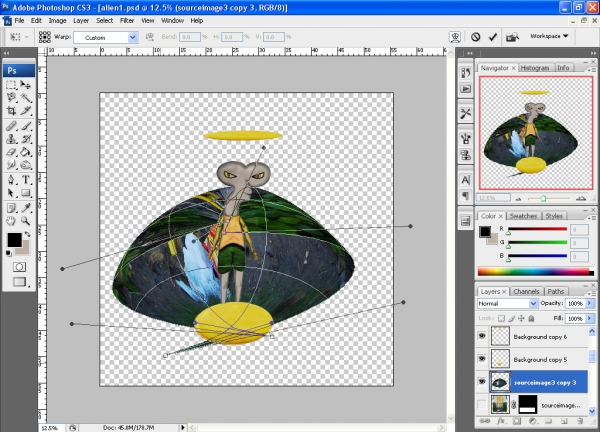The width and height of the screenshot is (600, 432).
Task: Cancel the warp transform
Action: [x=475, y=37]
